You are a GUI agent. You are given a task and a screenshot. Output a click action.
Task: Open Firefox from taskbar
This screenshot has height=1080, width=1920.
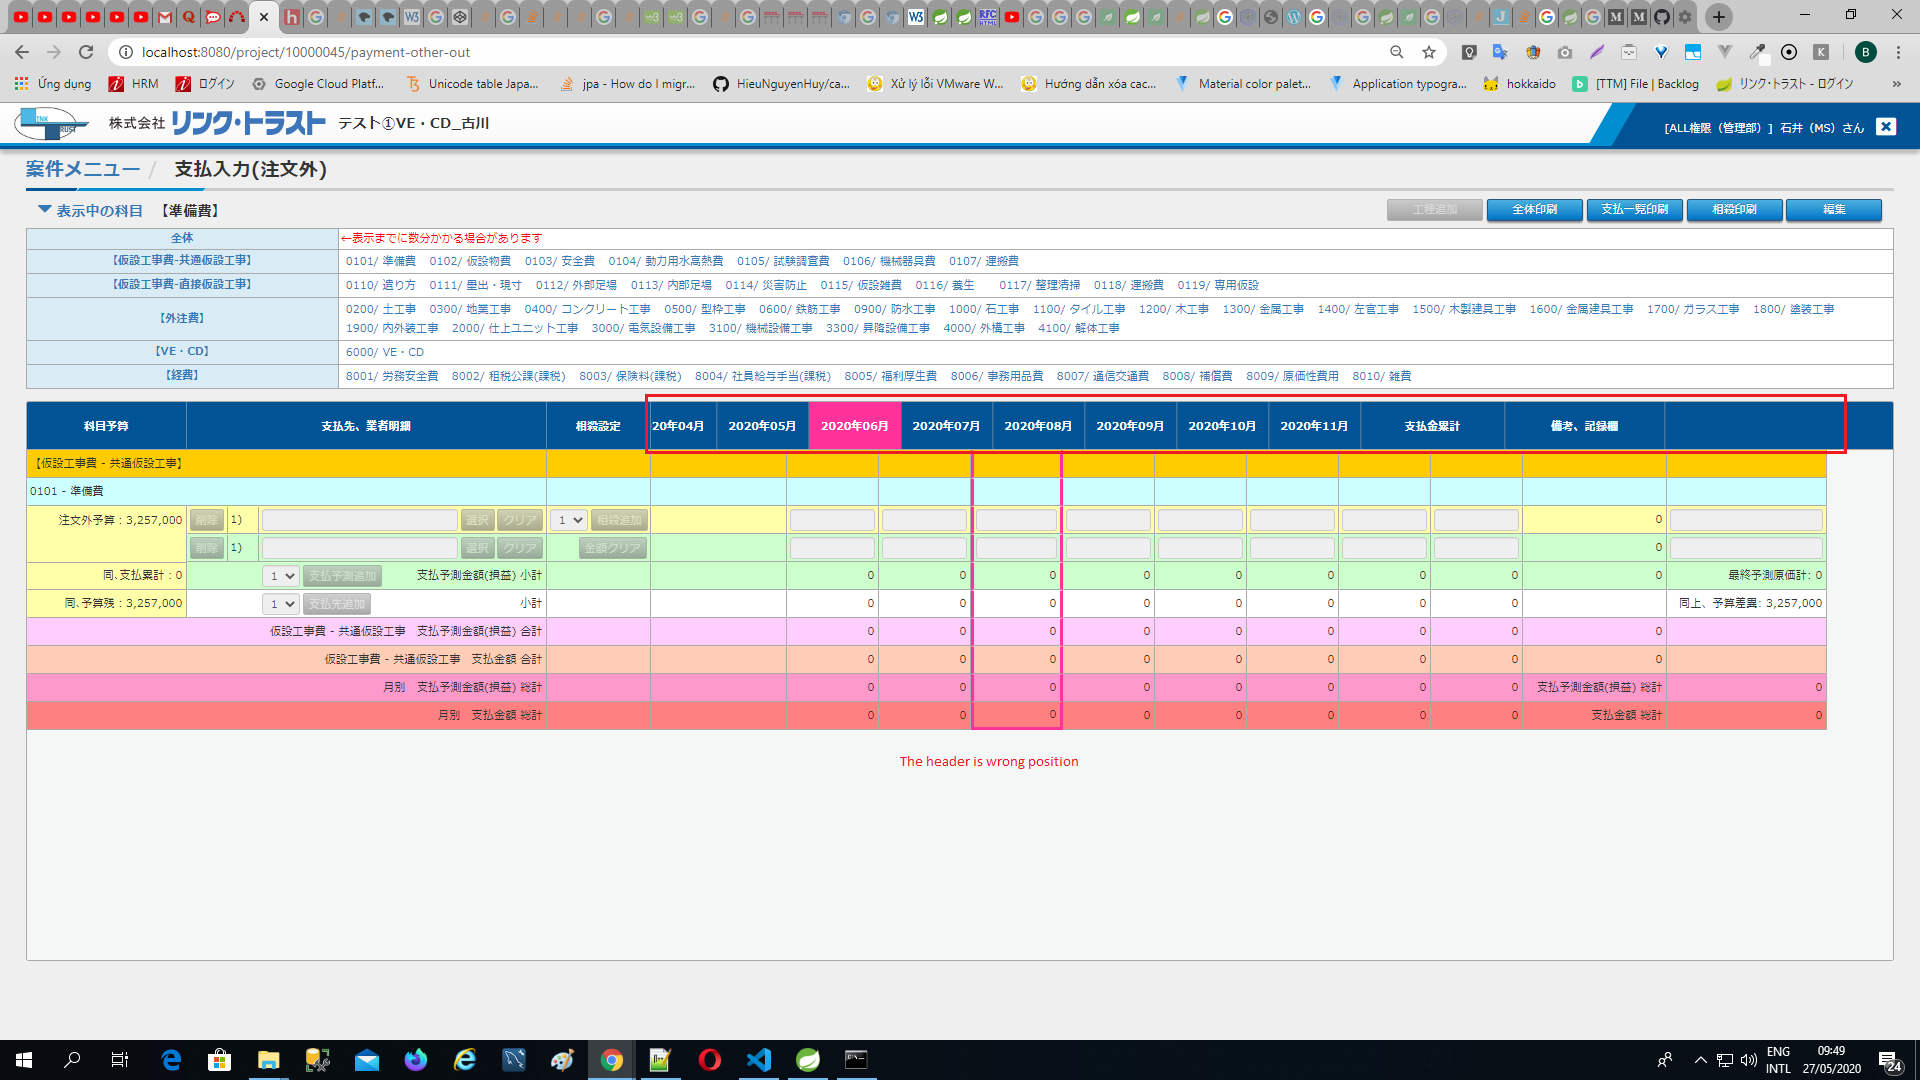pyautogui.click(x=416, y=1060)
